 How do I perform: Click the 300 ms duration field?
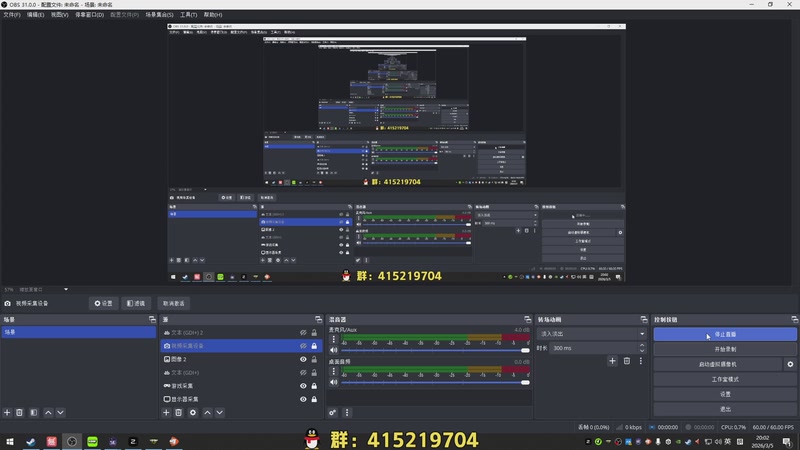593,348
